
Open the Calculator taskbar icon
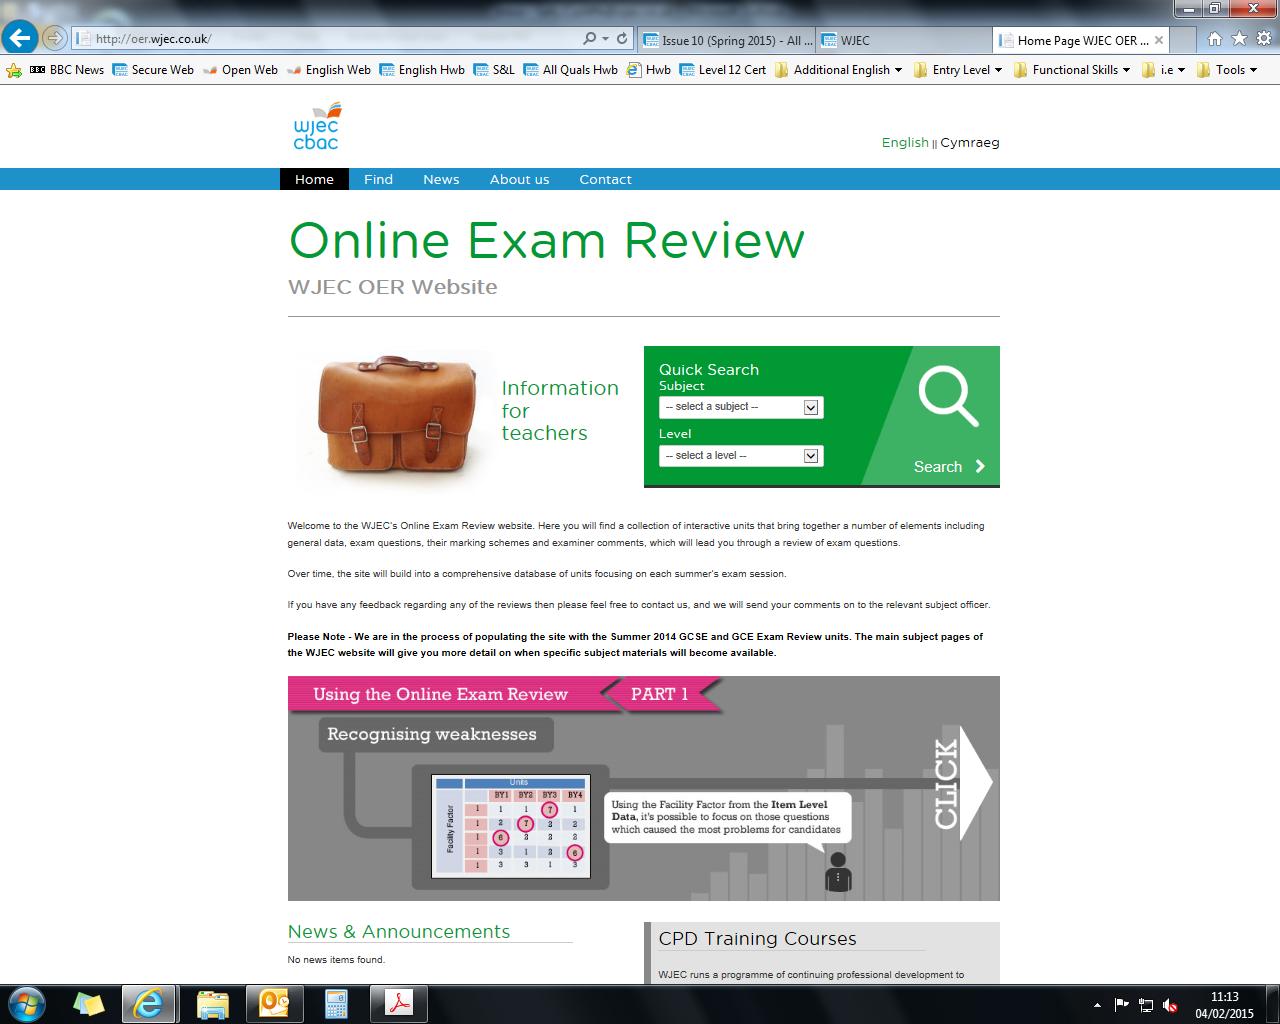336,1003
